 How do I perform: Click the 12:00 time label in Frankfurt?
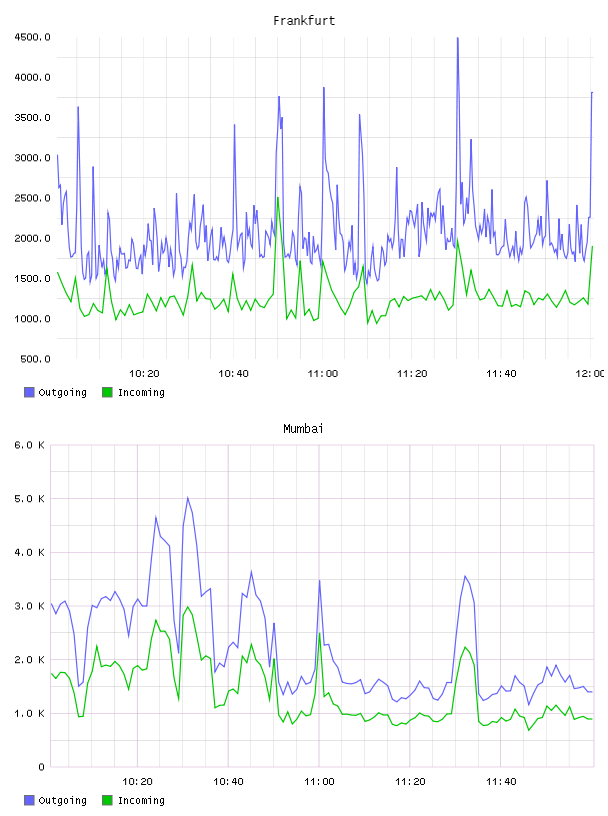point(590,374)
